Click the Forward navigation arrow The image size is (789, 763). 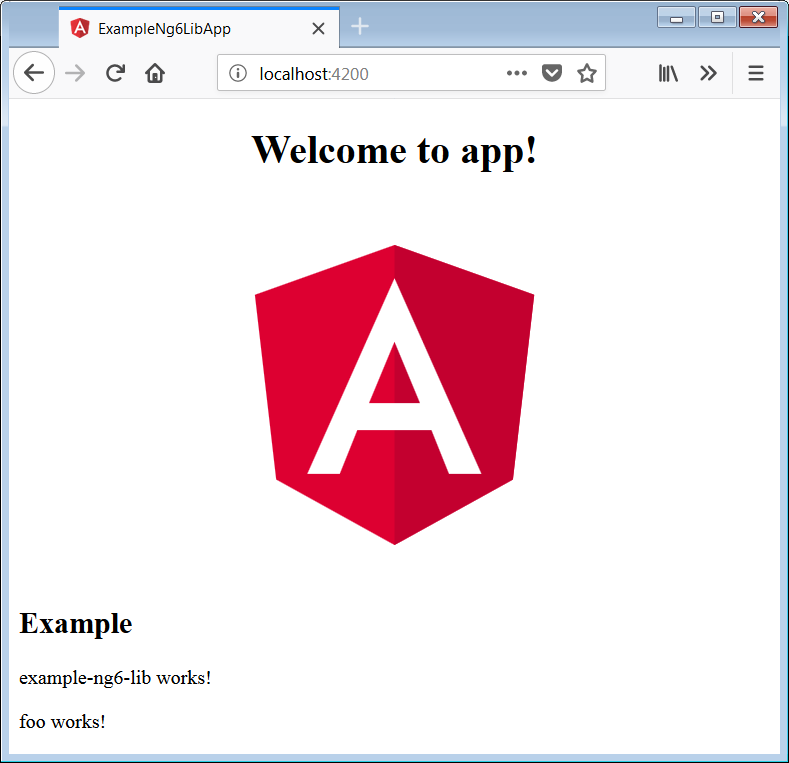click(x=75, y=73)
